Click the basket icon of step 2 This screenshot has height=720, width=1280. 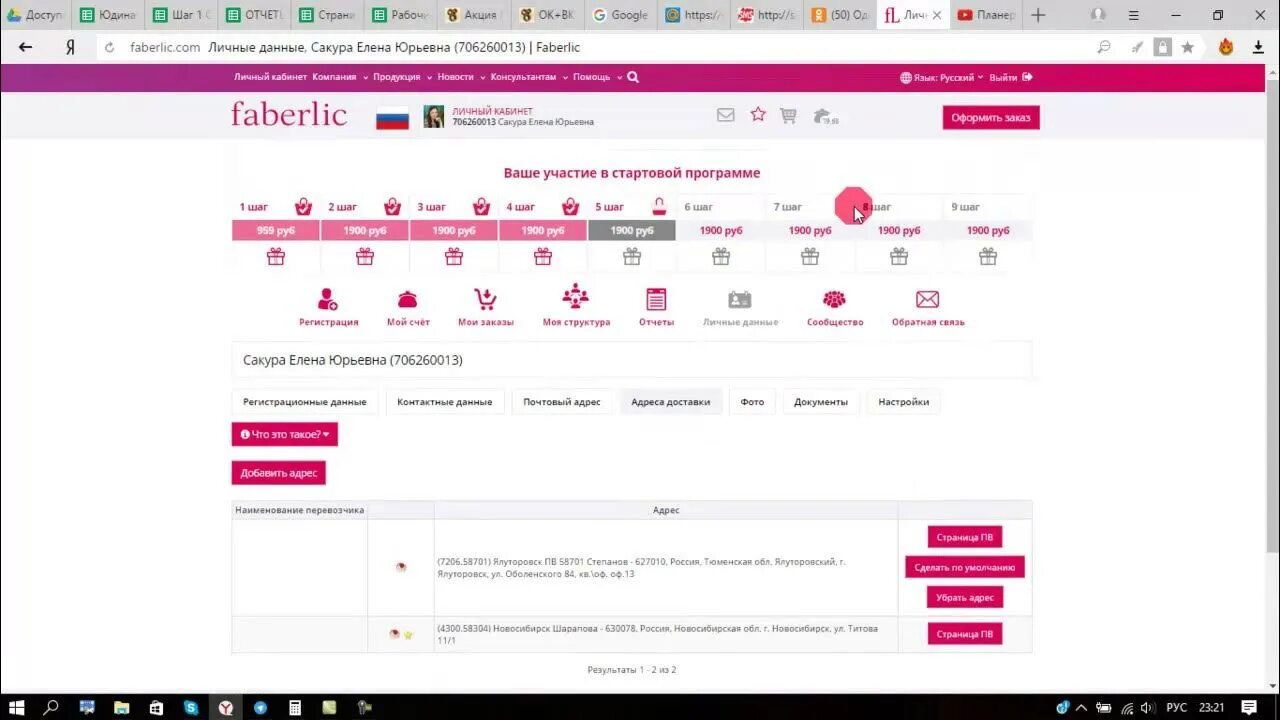[x=392, y=206]
